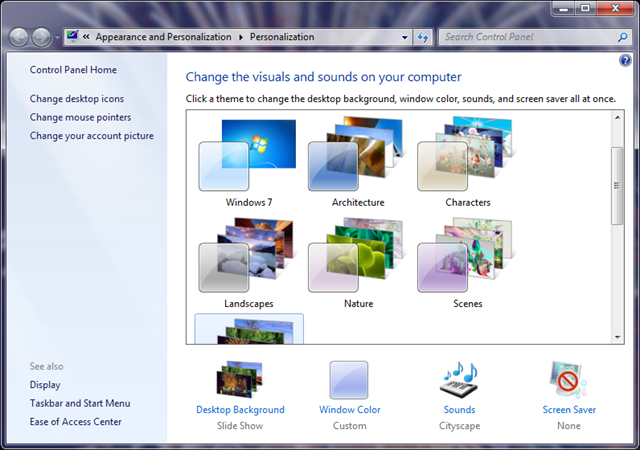
Task: Open recent pages dropdown next to Forward
Action: pos(57,38)
